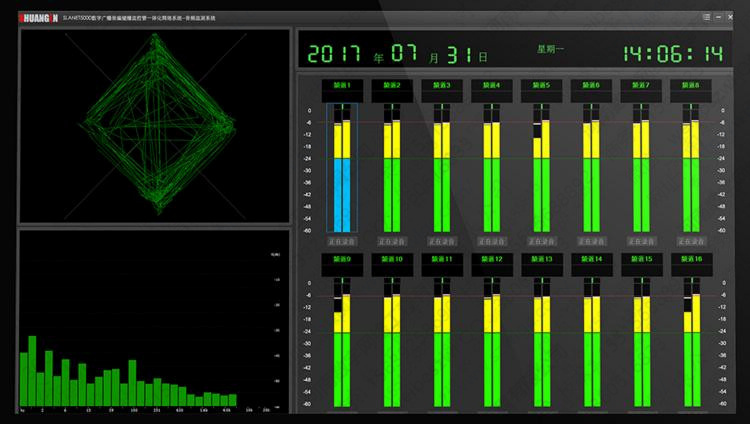
Task: Toggle 正在录音 recording under channel 7
Action: click(x=641, y=241)
